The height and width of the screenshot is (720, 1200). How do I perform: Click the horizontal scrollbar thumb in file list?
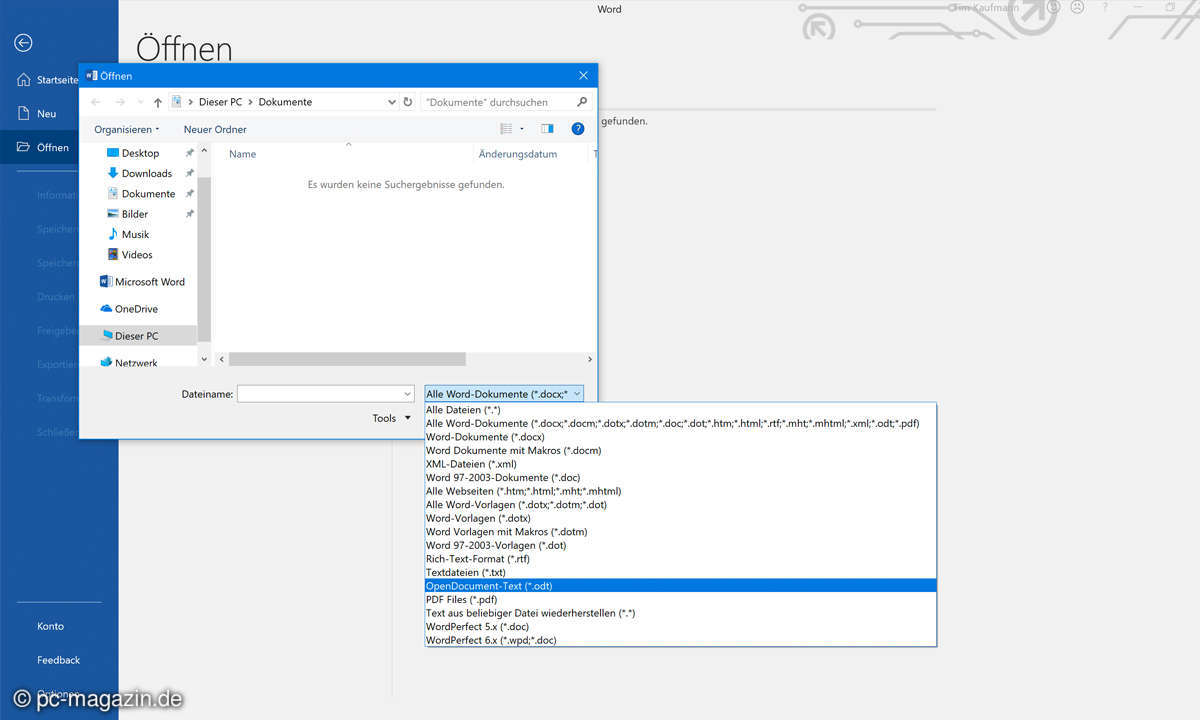[347, 359]
